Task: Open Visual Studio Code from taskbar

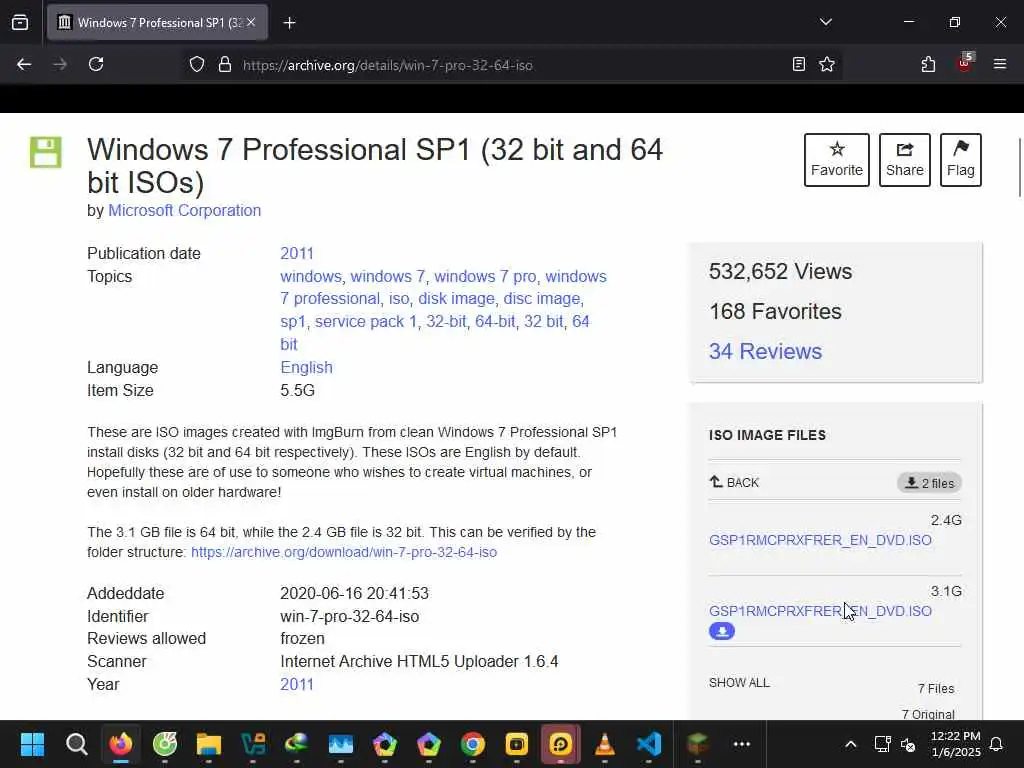Action: pyautogui.click(x=649, y=744)
